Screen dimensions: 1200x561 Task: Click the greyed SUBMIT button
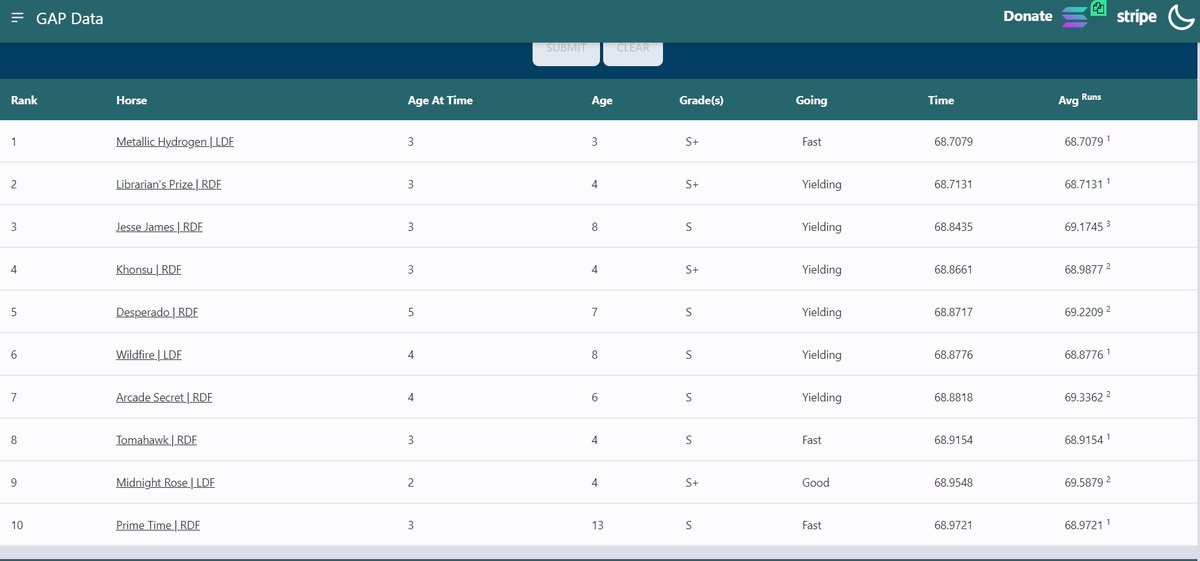click(x=566, y=49)
